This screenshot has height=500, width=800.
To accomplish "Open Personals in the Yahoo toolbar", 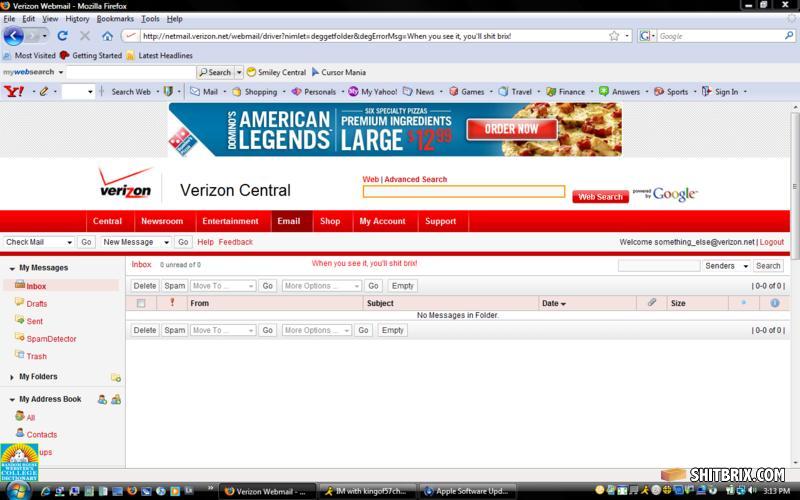I will tap(314, 92).
